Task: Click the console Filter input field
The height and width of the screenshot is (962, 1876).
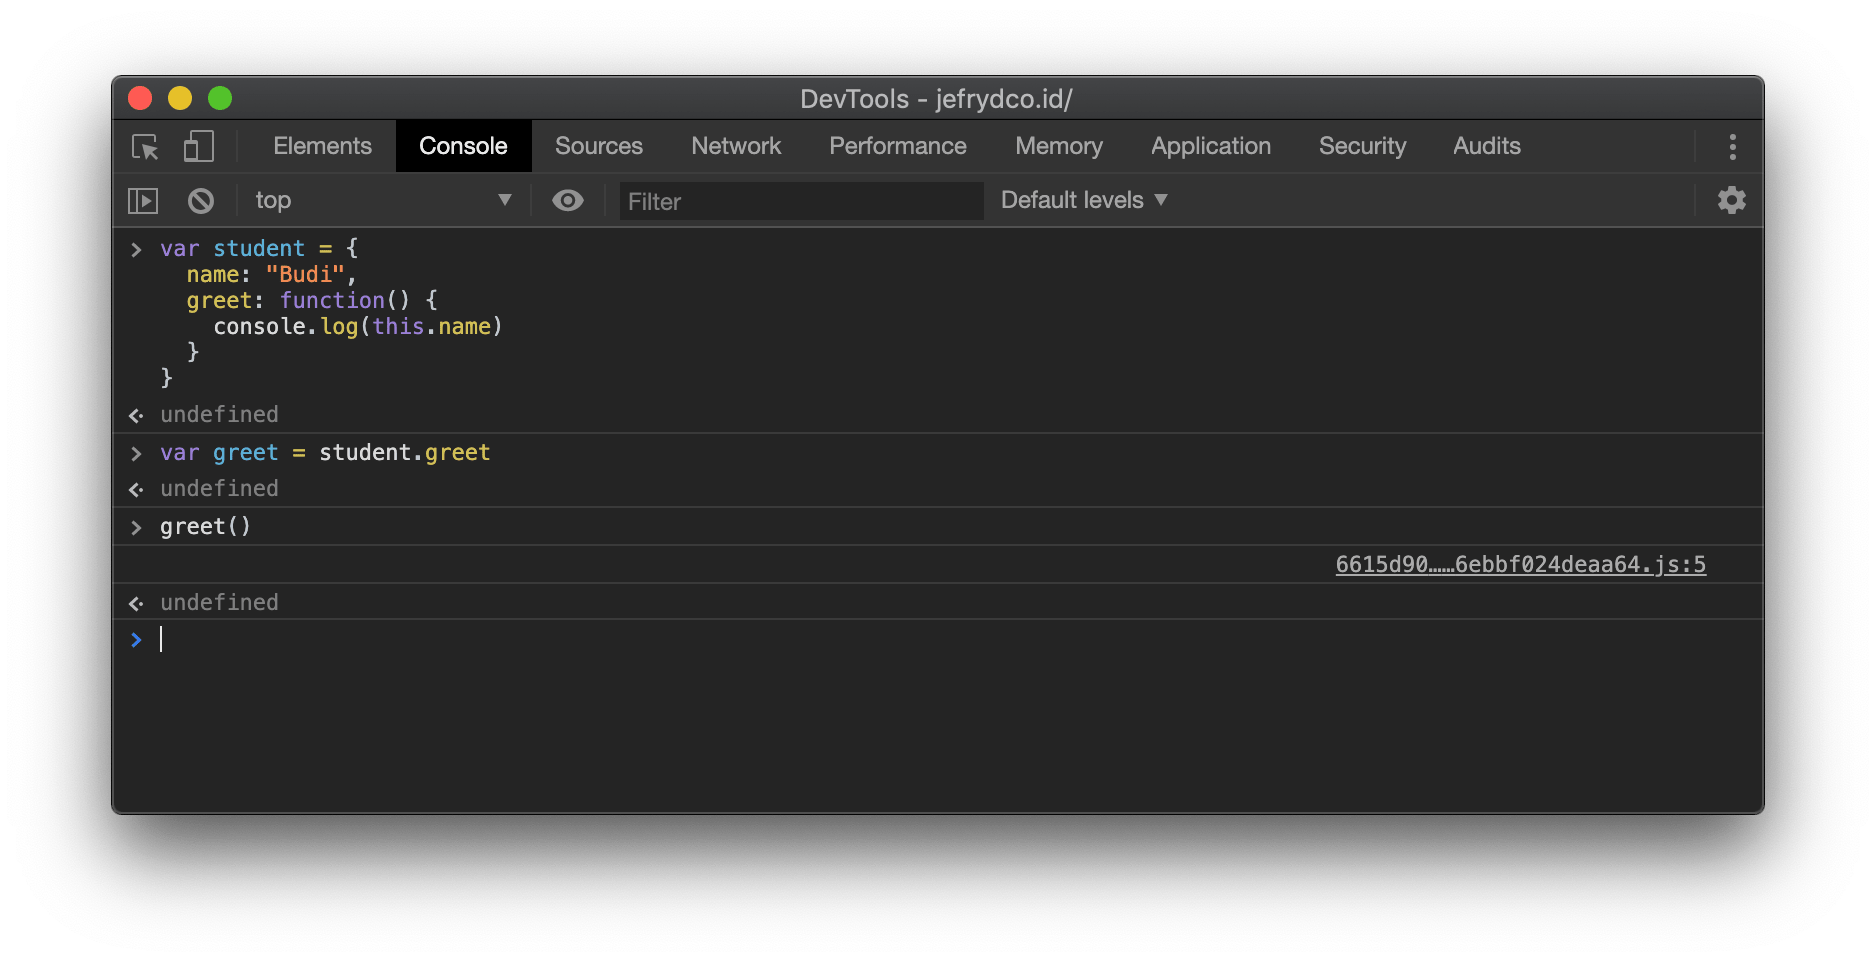Action: [801, 201]
